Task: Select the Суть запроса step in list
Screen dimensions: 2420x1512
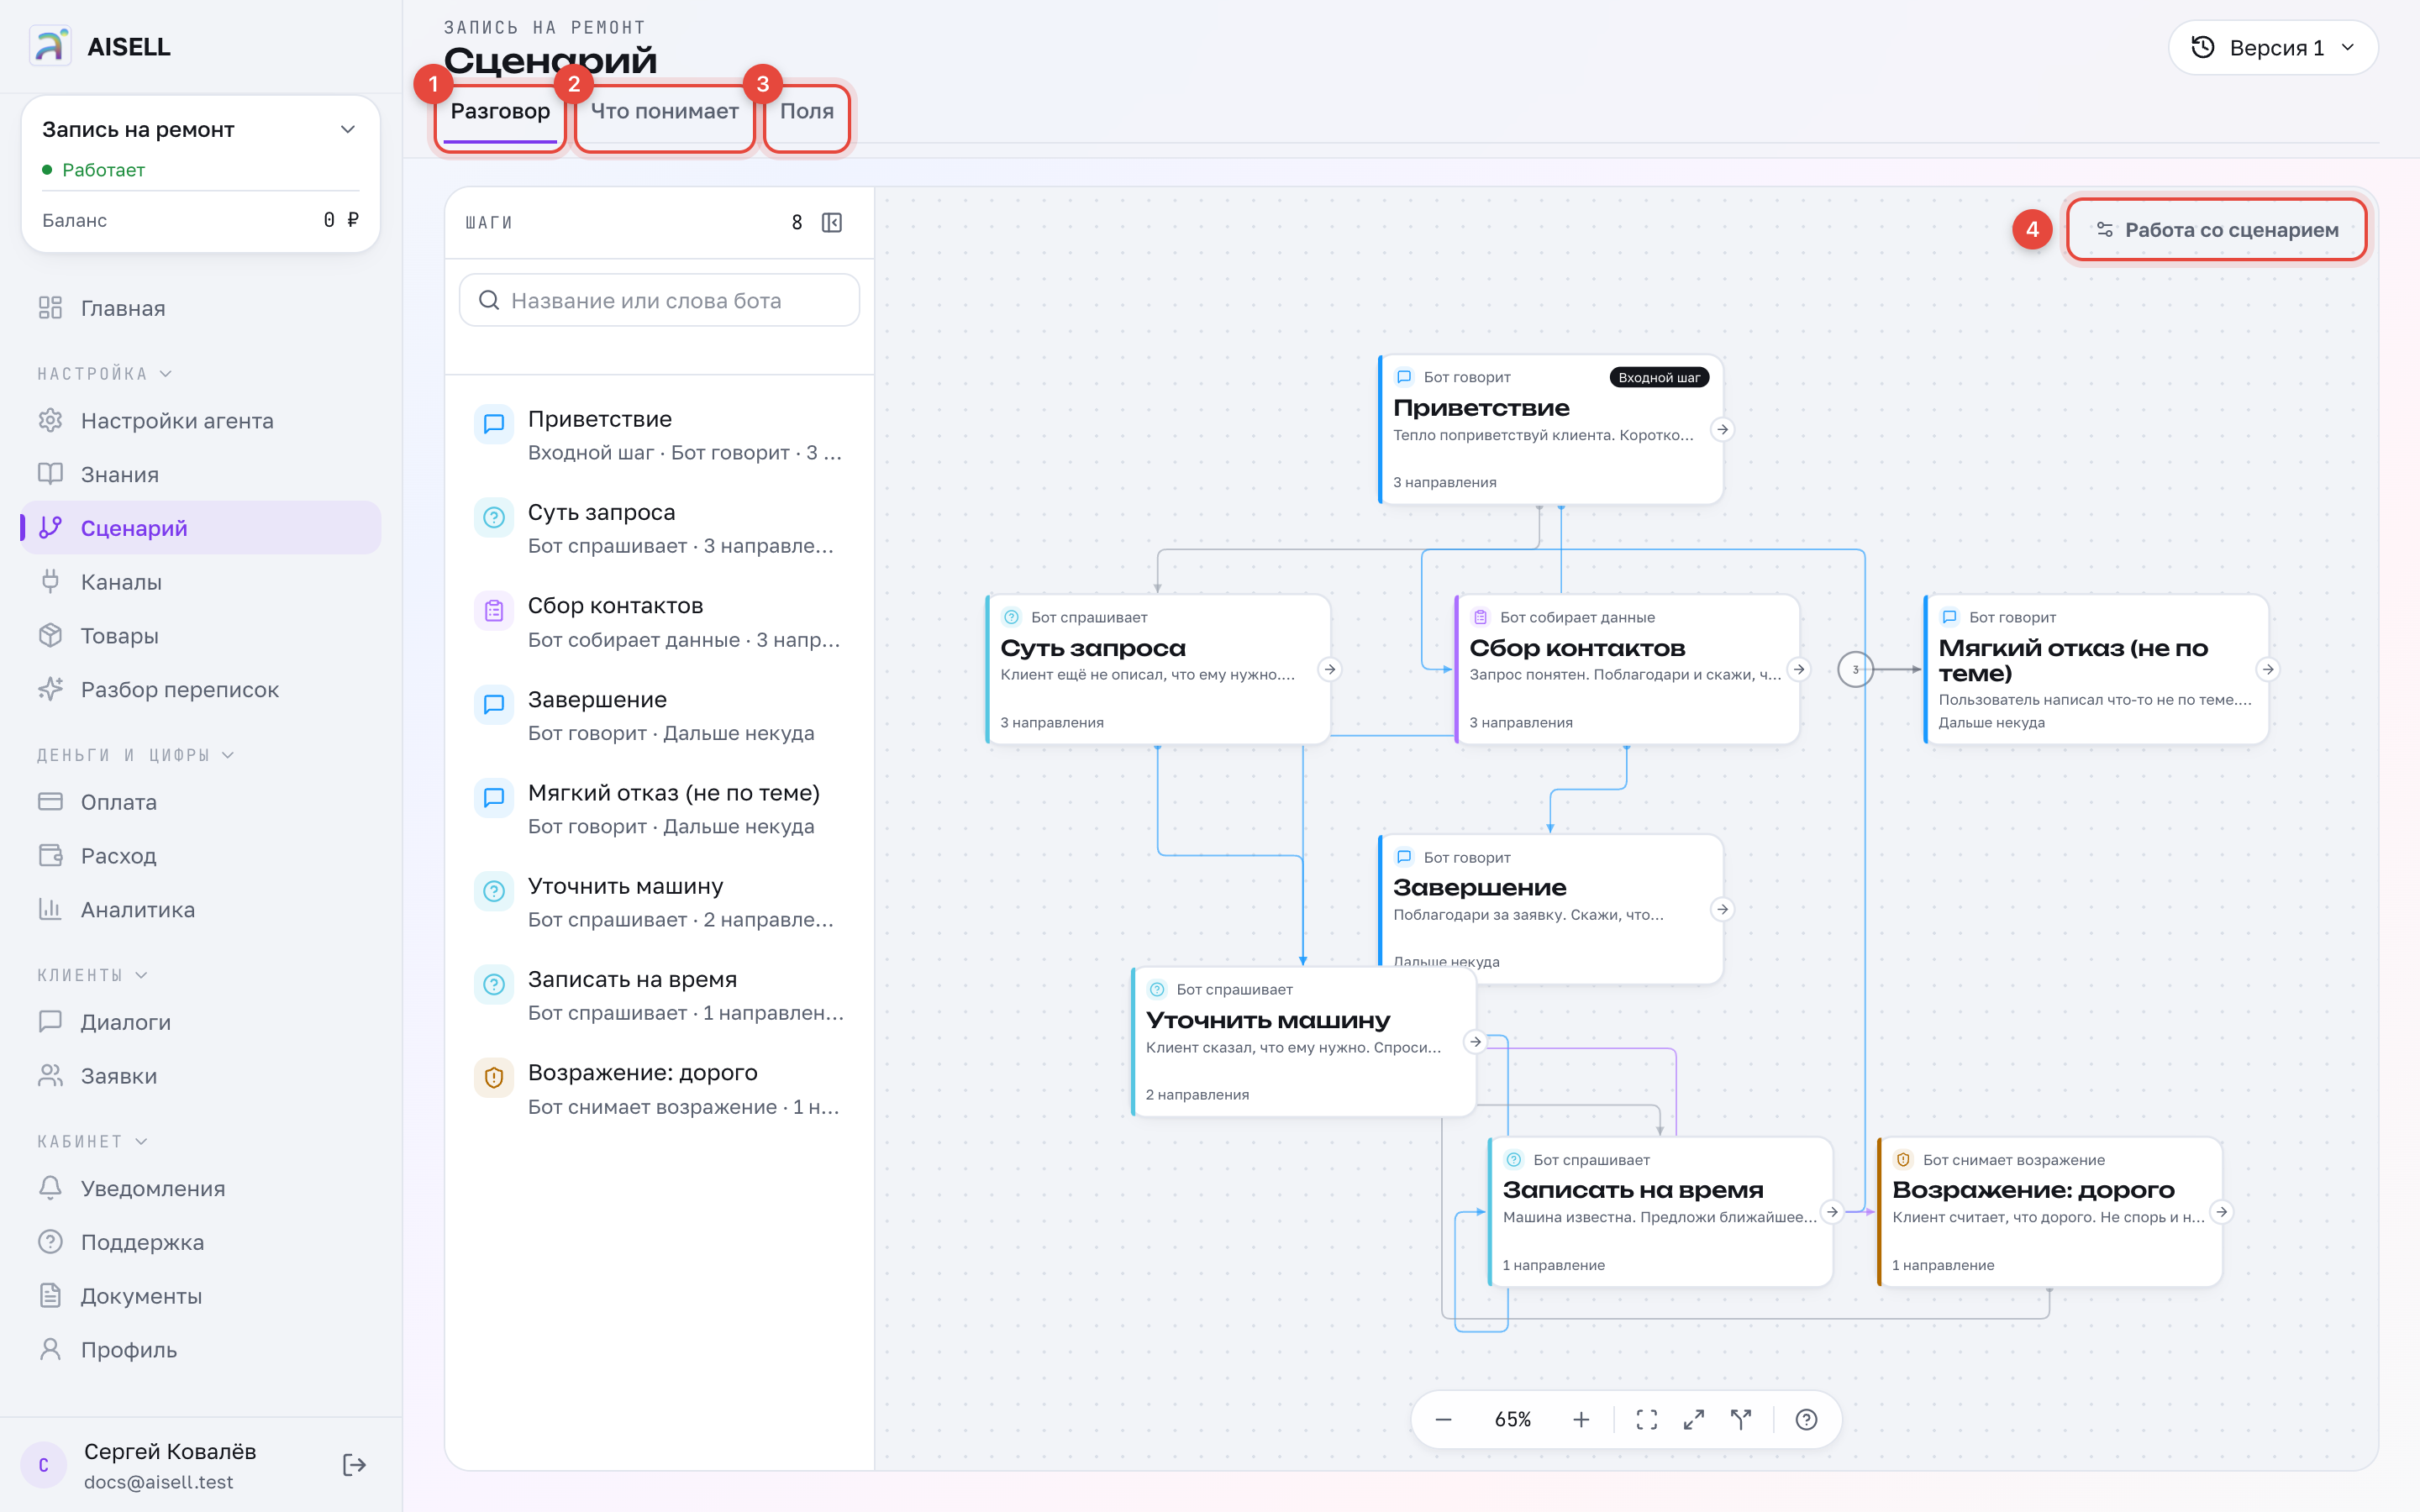Action: point(659,528)
